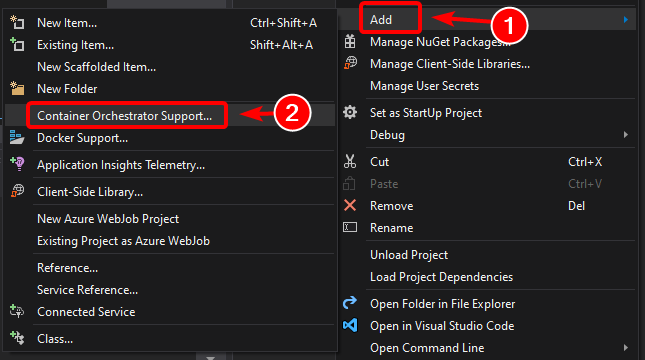Expand the Add submenu arrow
The height and width of the screenshot is (360, 645).
pyautogui.click(x=626, y=19)
